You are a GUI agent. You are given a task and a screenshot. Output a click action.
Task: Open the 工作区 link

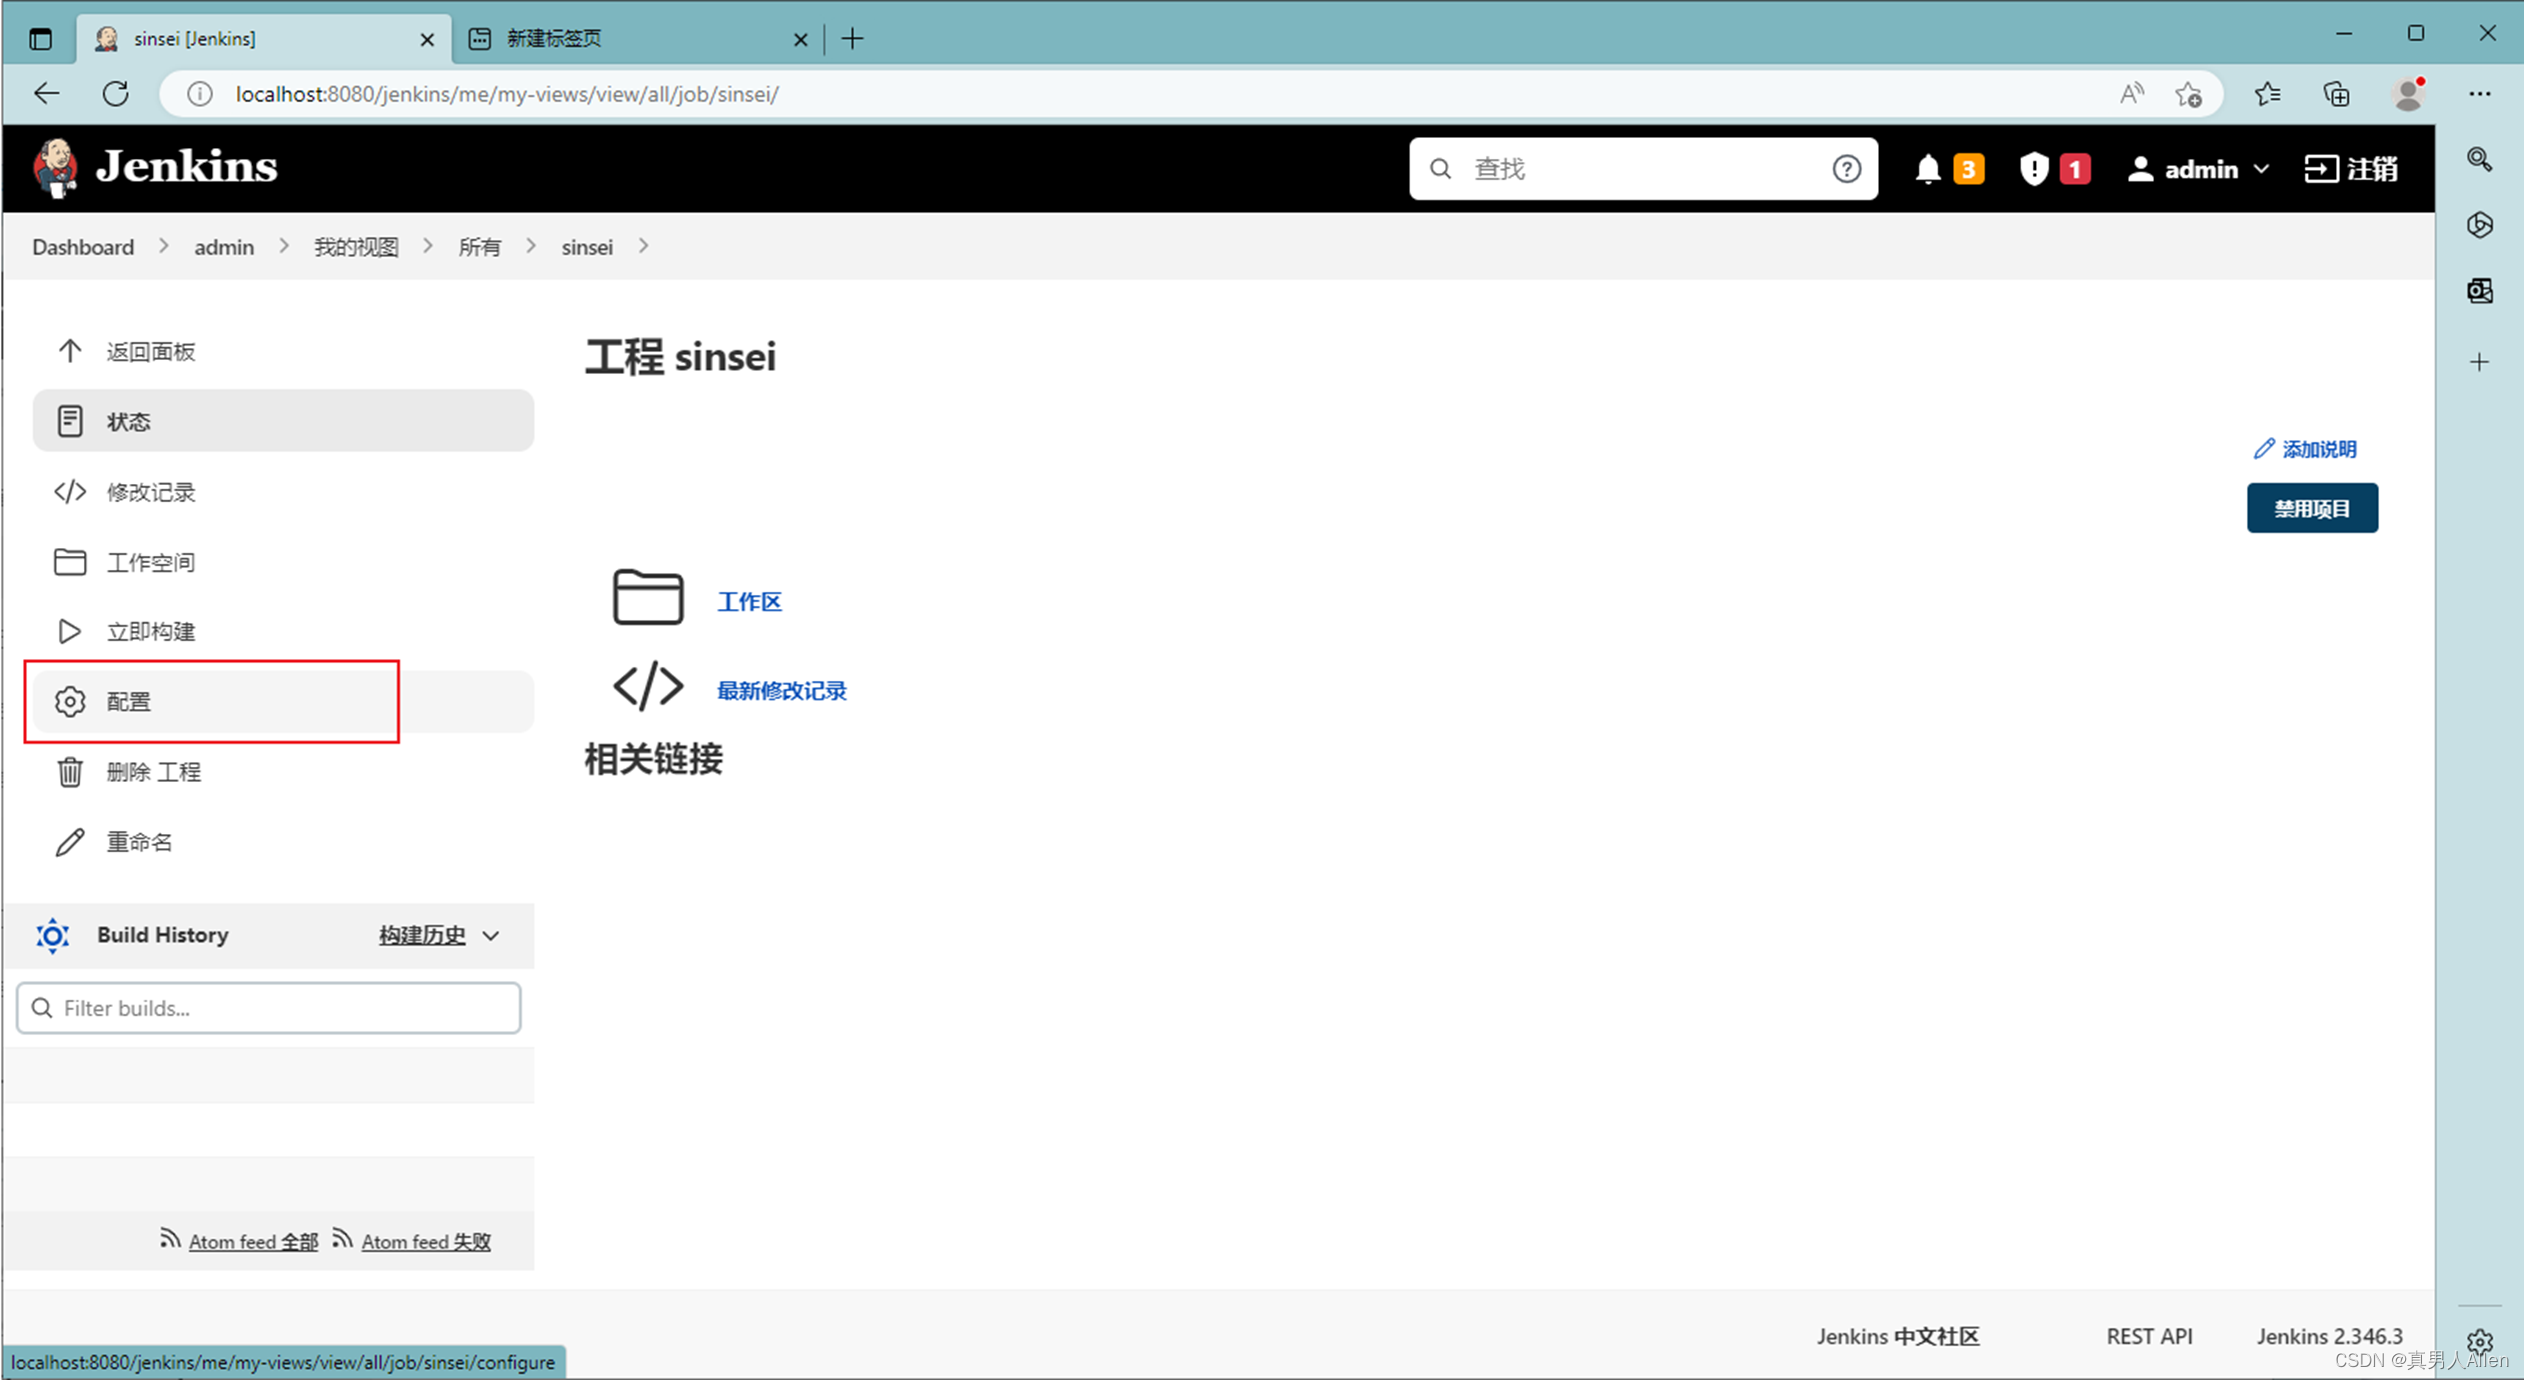(x=749, y=601)
